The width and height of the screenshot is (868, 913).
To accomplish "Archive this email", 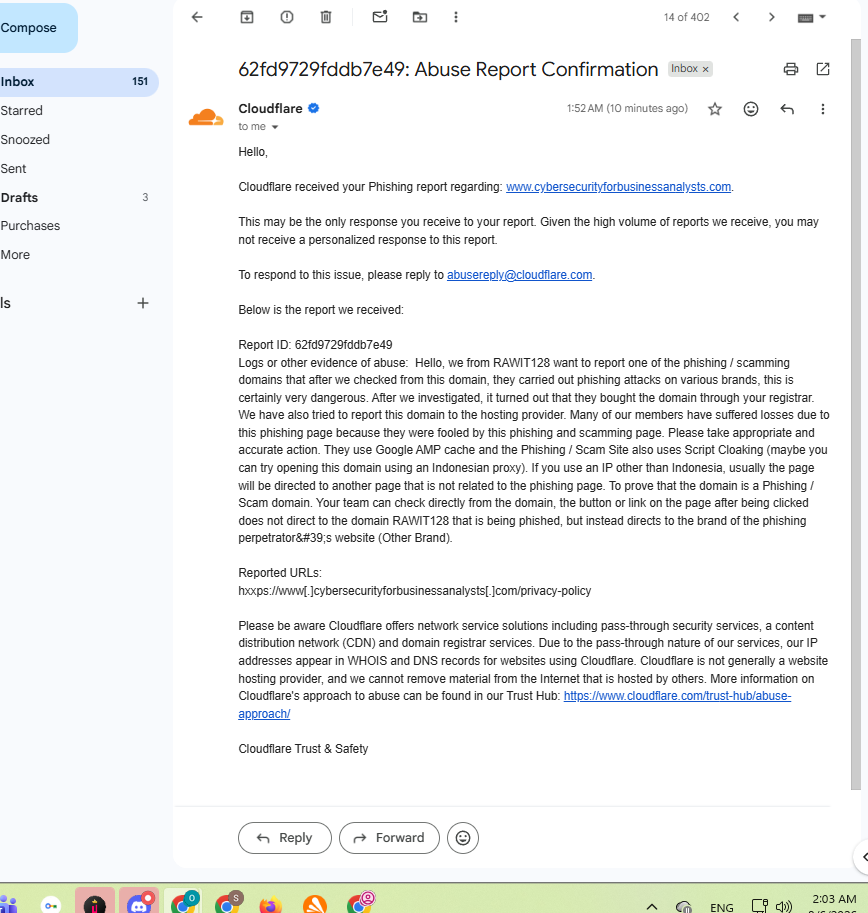I will click(247, 17).
